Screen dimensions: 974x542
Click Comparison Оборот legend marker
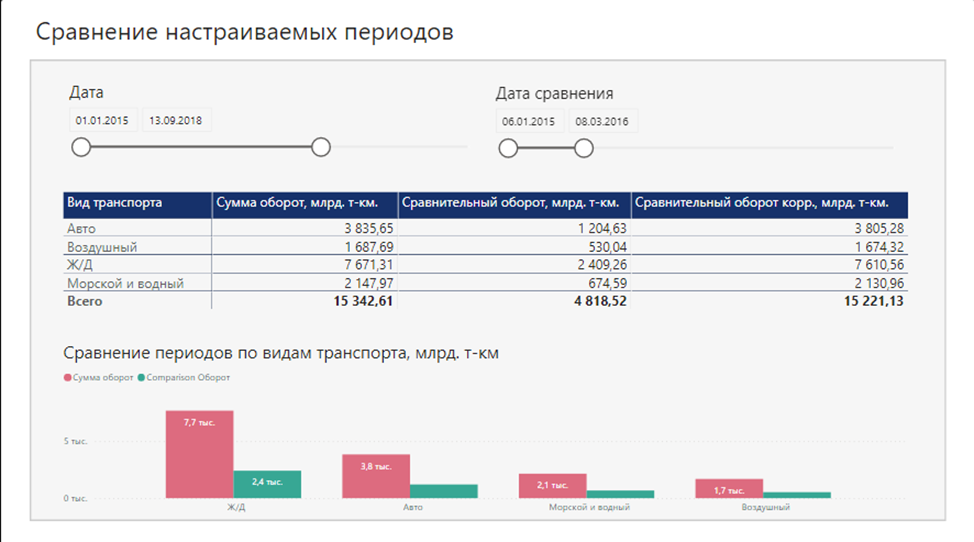[142, 377]
